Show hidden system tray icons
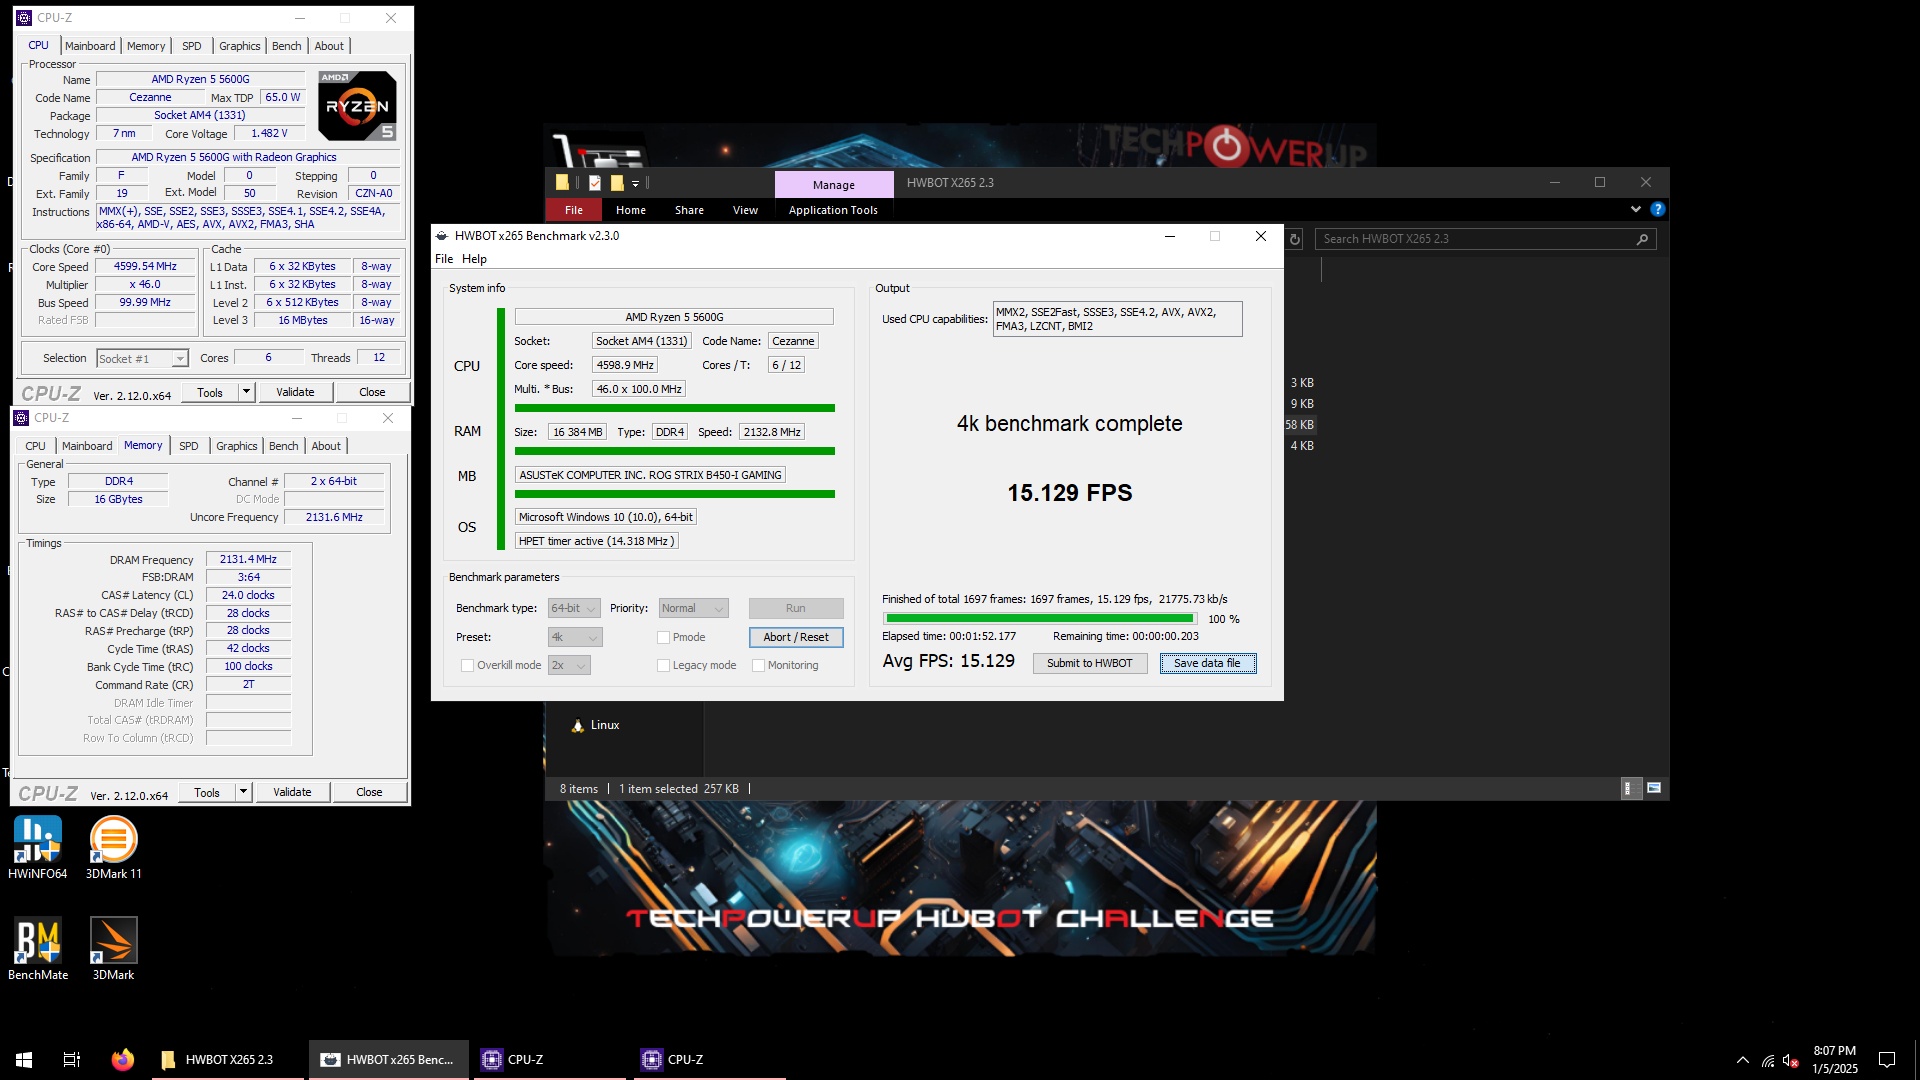Image resolution: width=1920 pixels, height=1080 pixels. point(1743,1060)
